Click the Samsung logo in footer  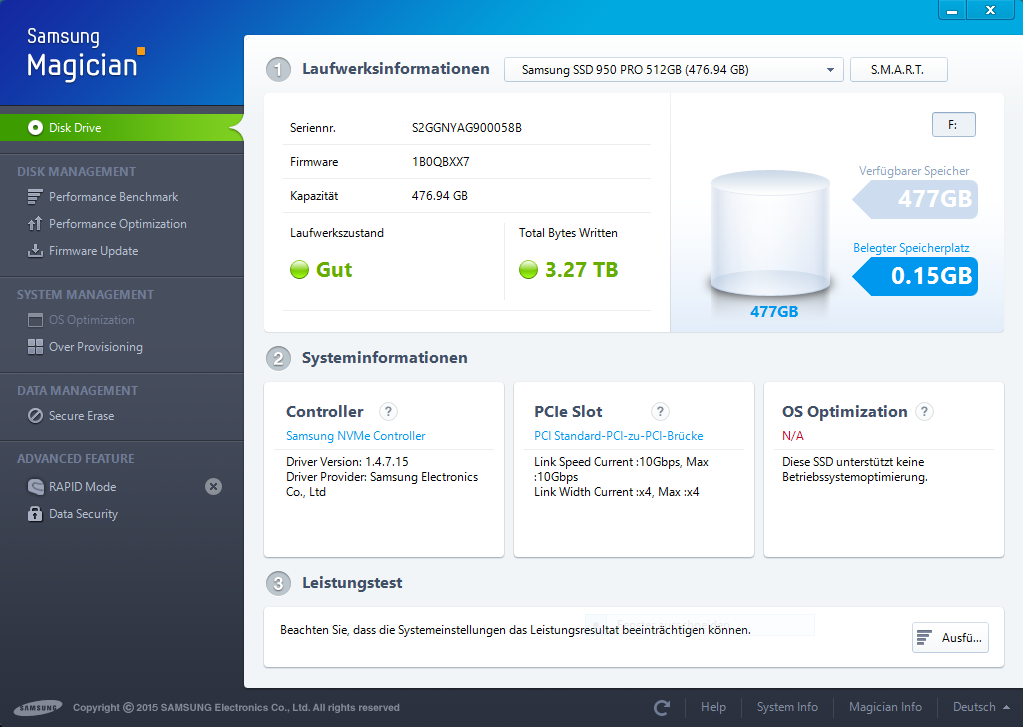pyautogui.click(x=38, y=707)
